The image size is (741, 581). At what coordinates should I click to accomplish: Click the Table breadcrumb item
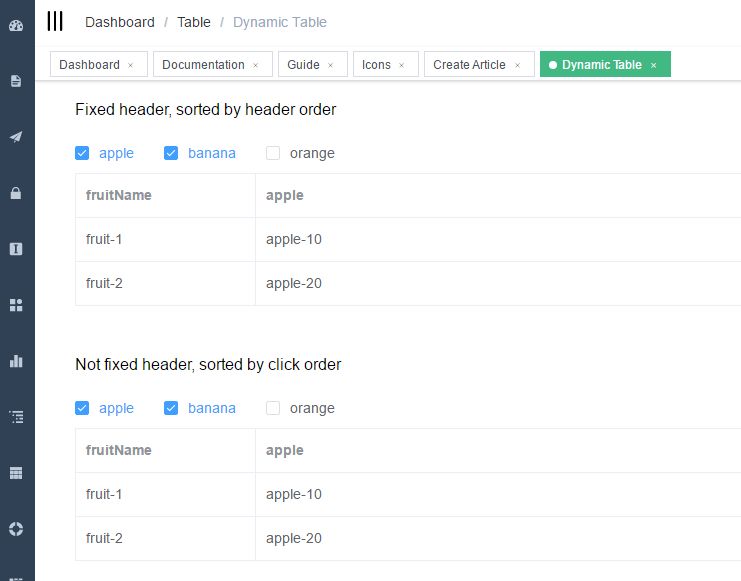point(194,22)
